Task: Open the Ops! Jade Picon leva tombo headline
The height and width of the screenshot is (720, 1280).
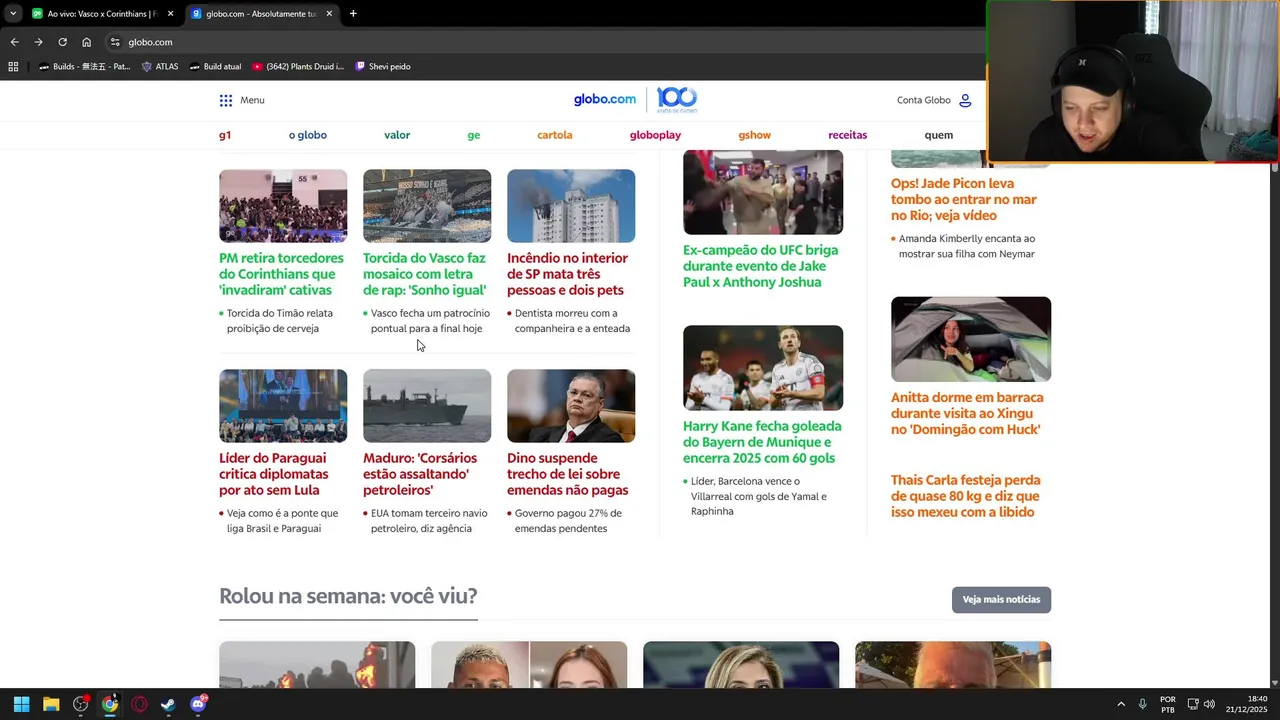Action: (x=964, y=199)
